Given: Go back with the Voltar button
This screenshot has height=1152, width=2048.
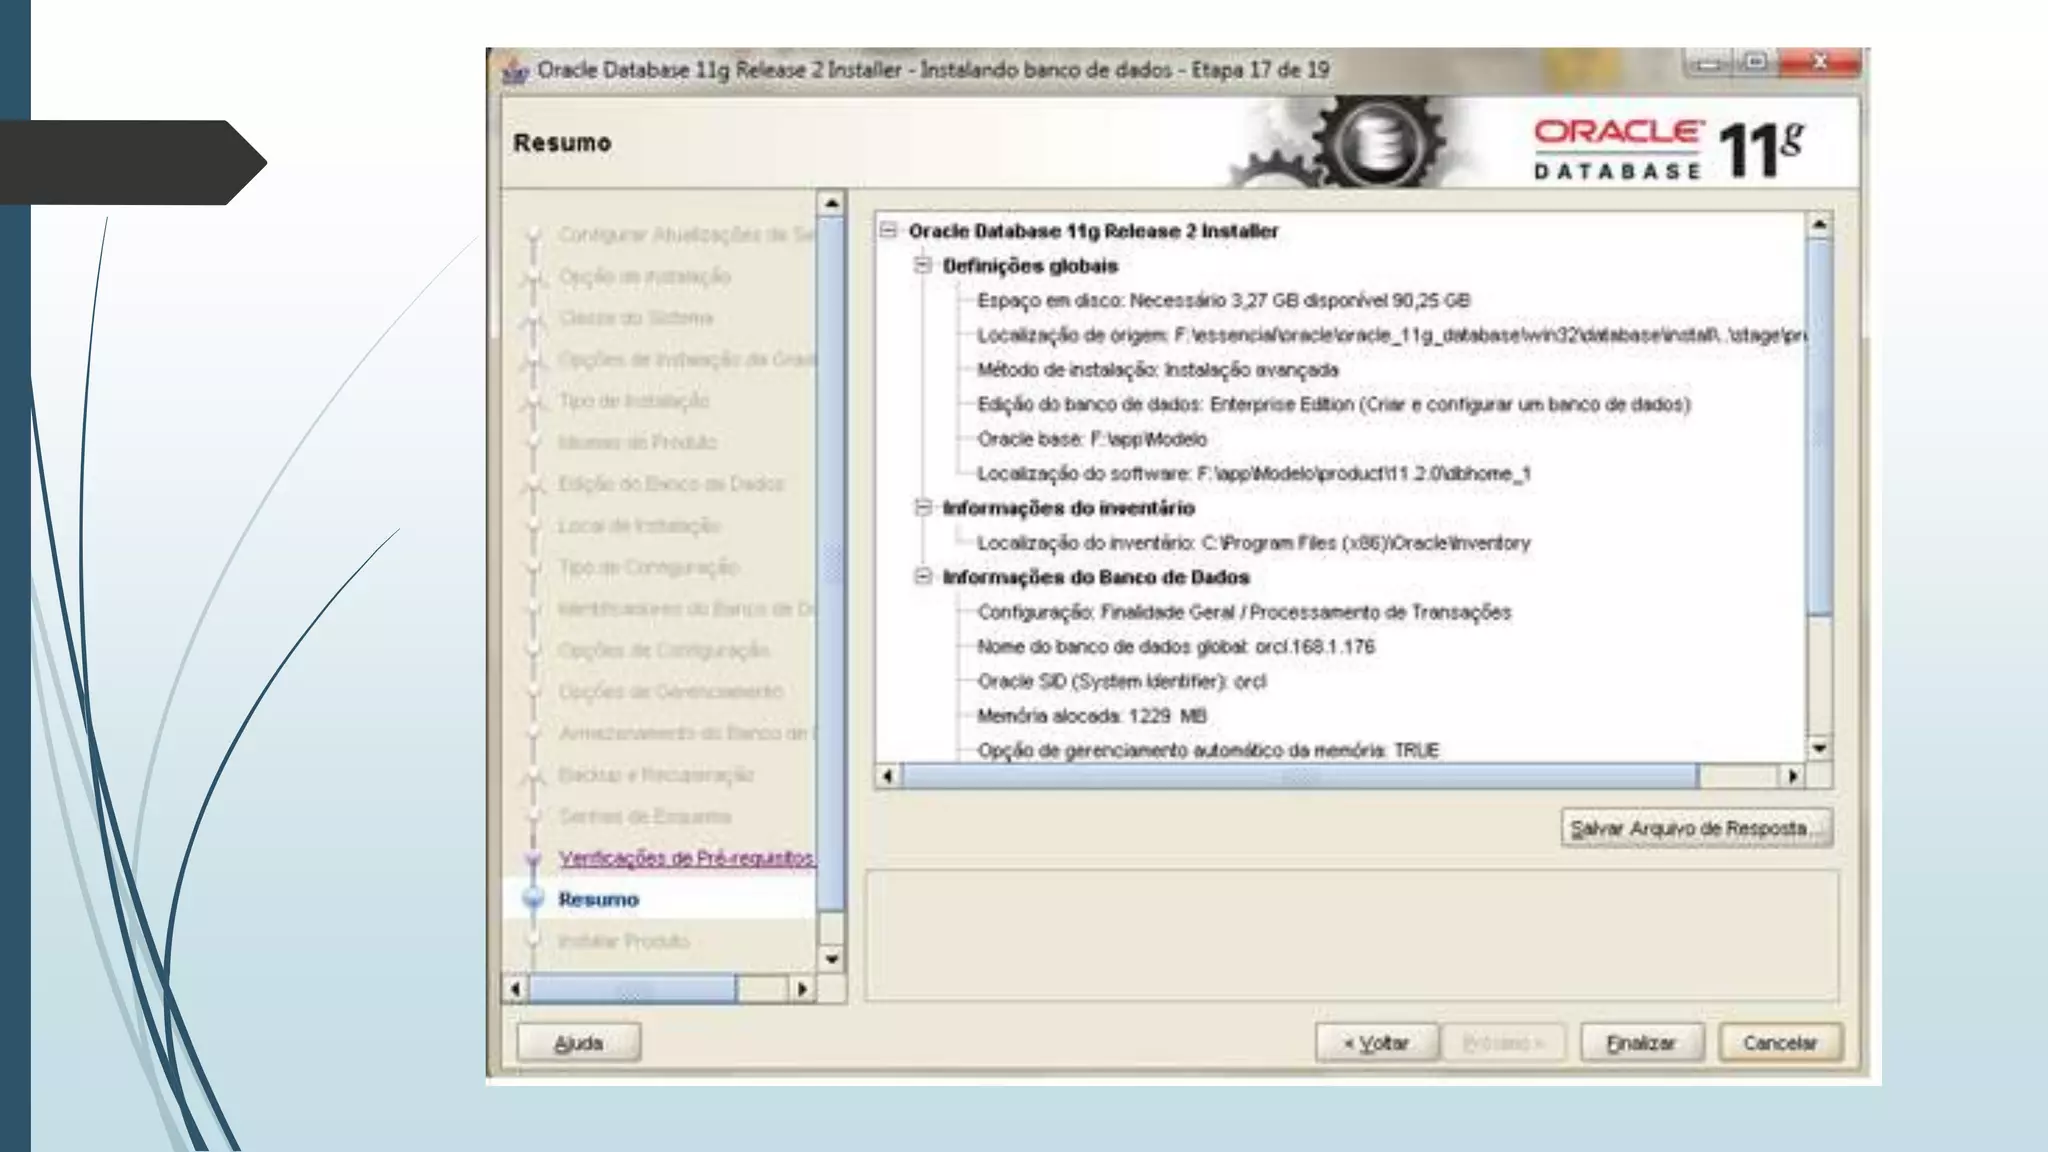Looking at the screenshot, I should [1376, 1043].
